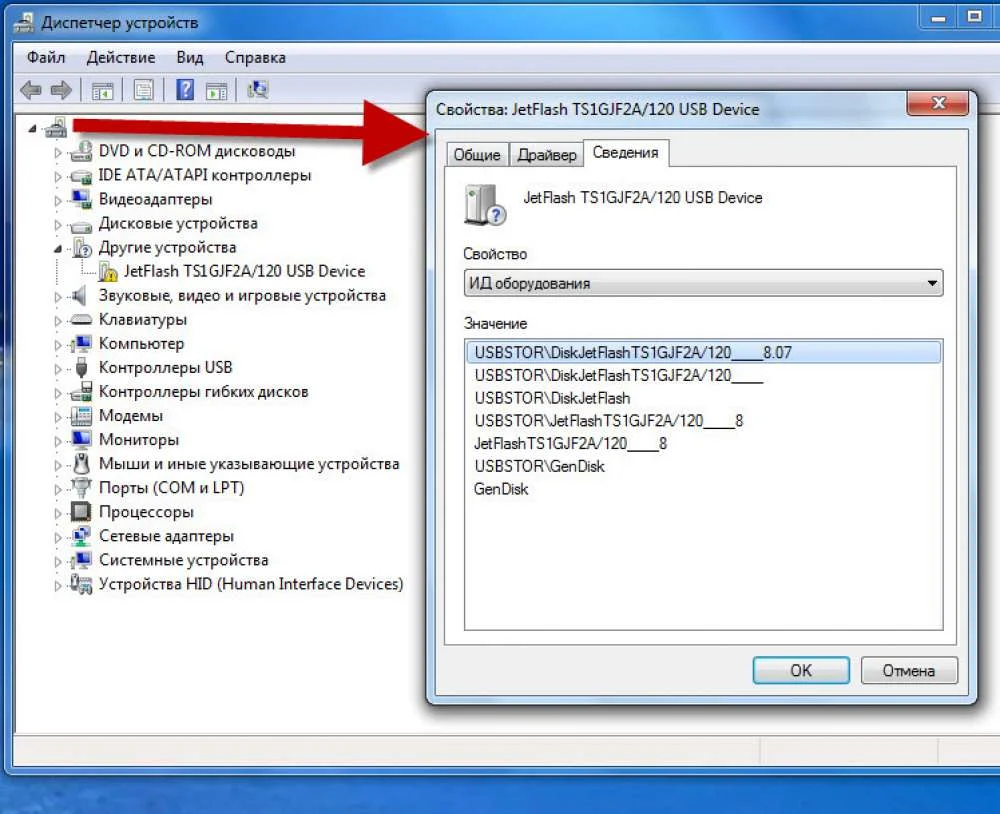Click the JetFlash warning device icon in tree
The width and height of the screenshot is (1000, 814).
[x=108, y=272]
